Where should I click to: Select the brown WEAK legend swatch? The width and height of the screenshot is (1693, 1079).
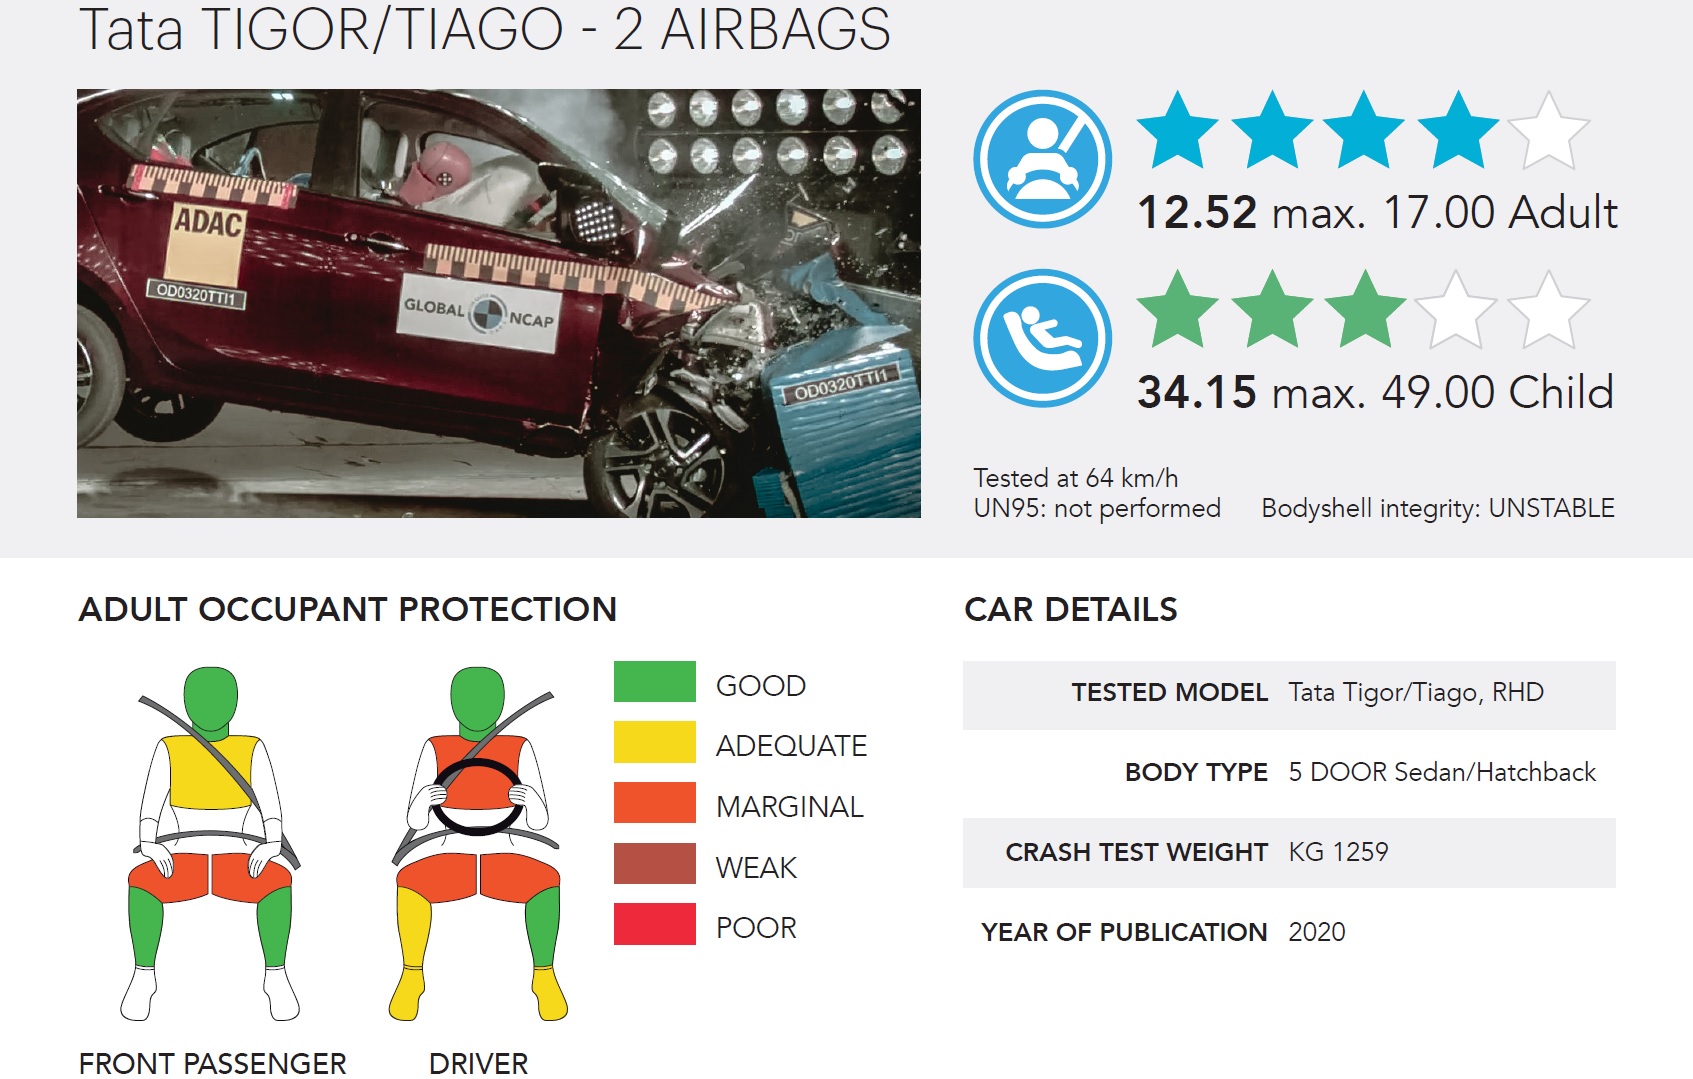click(654, 864)
